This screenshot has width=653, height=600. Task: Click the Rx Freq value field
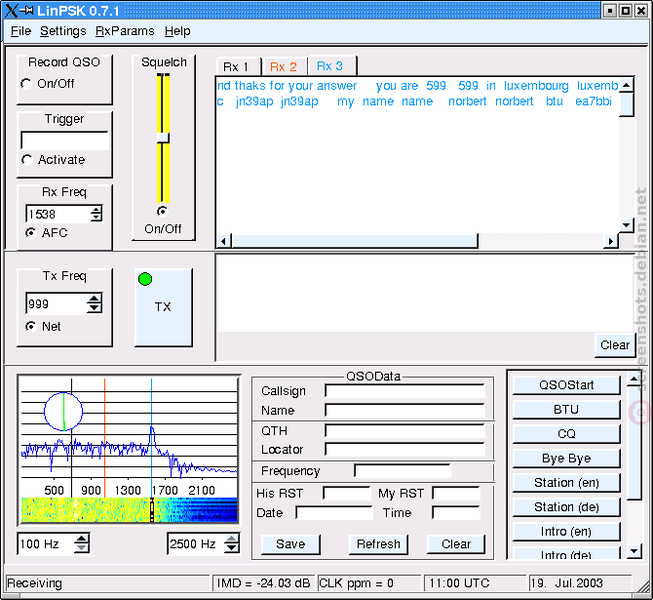58,214
